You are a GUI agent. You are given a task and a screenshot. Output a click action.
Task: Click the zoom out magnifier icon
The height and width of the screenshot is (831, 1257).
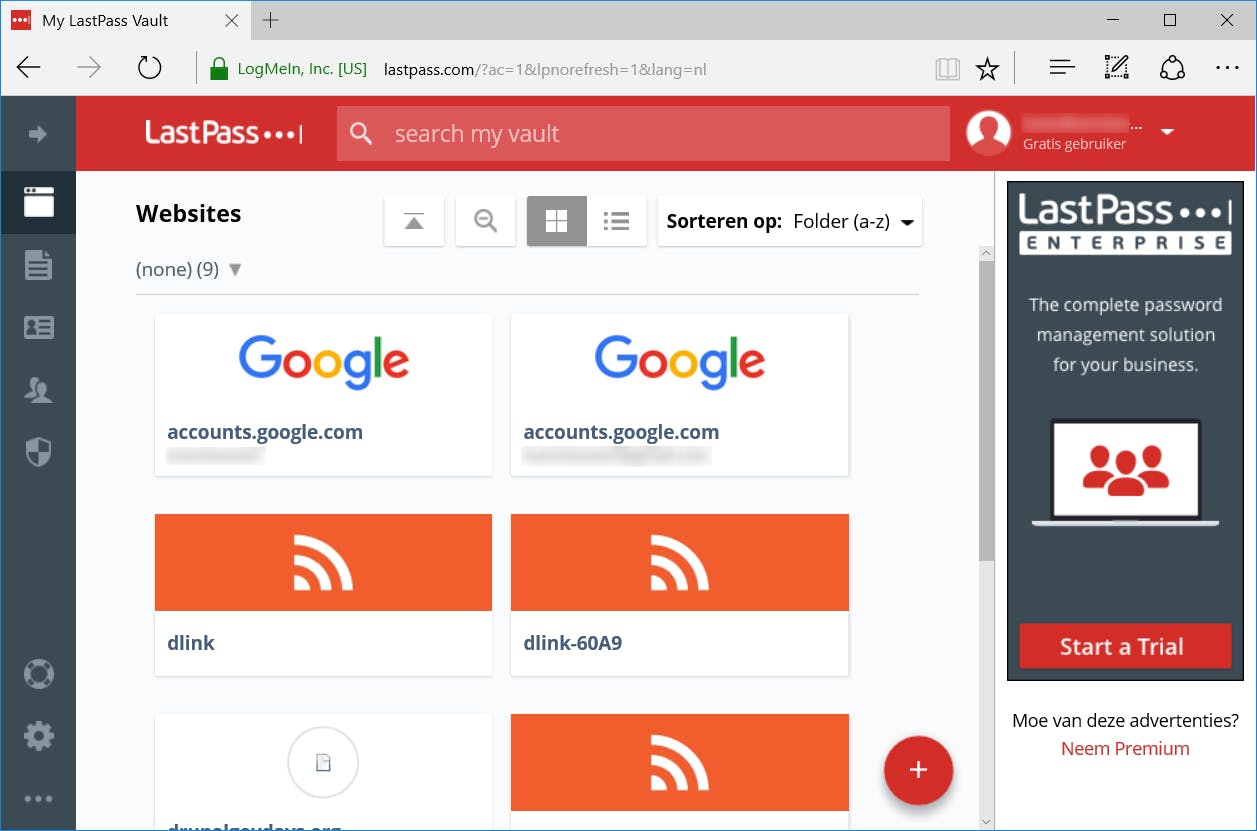[486, 221]
